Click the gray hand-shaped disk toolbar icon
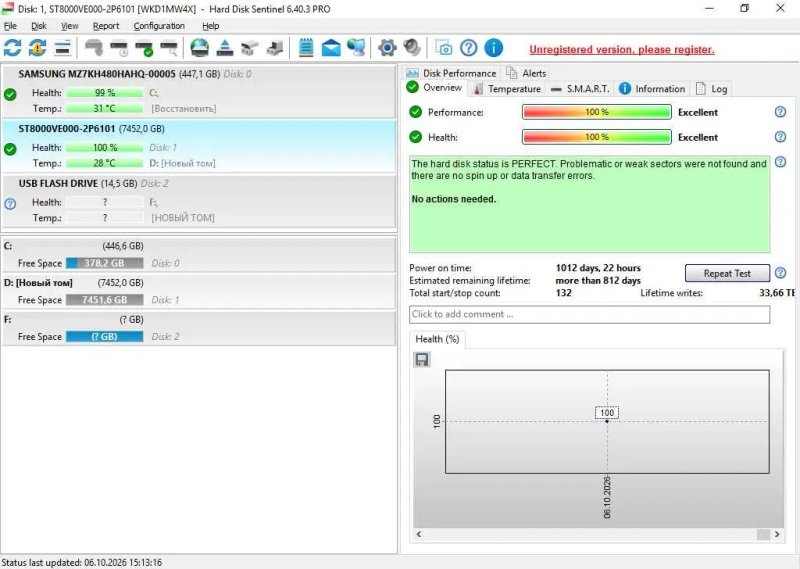 coord(93,48)
